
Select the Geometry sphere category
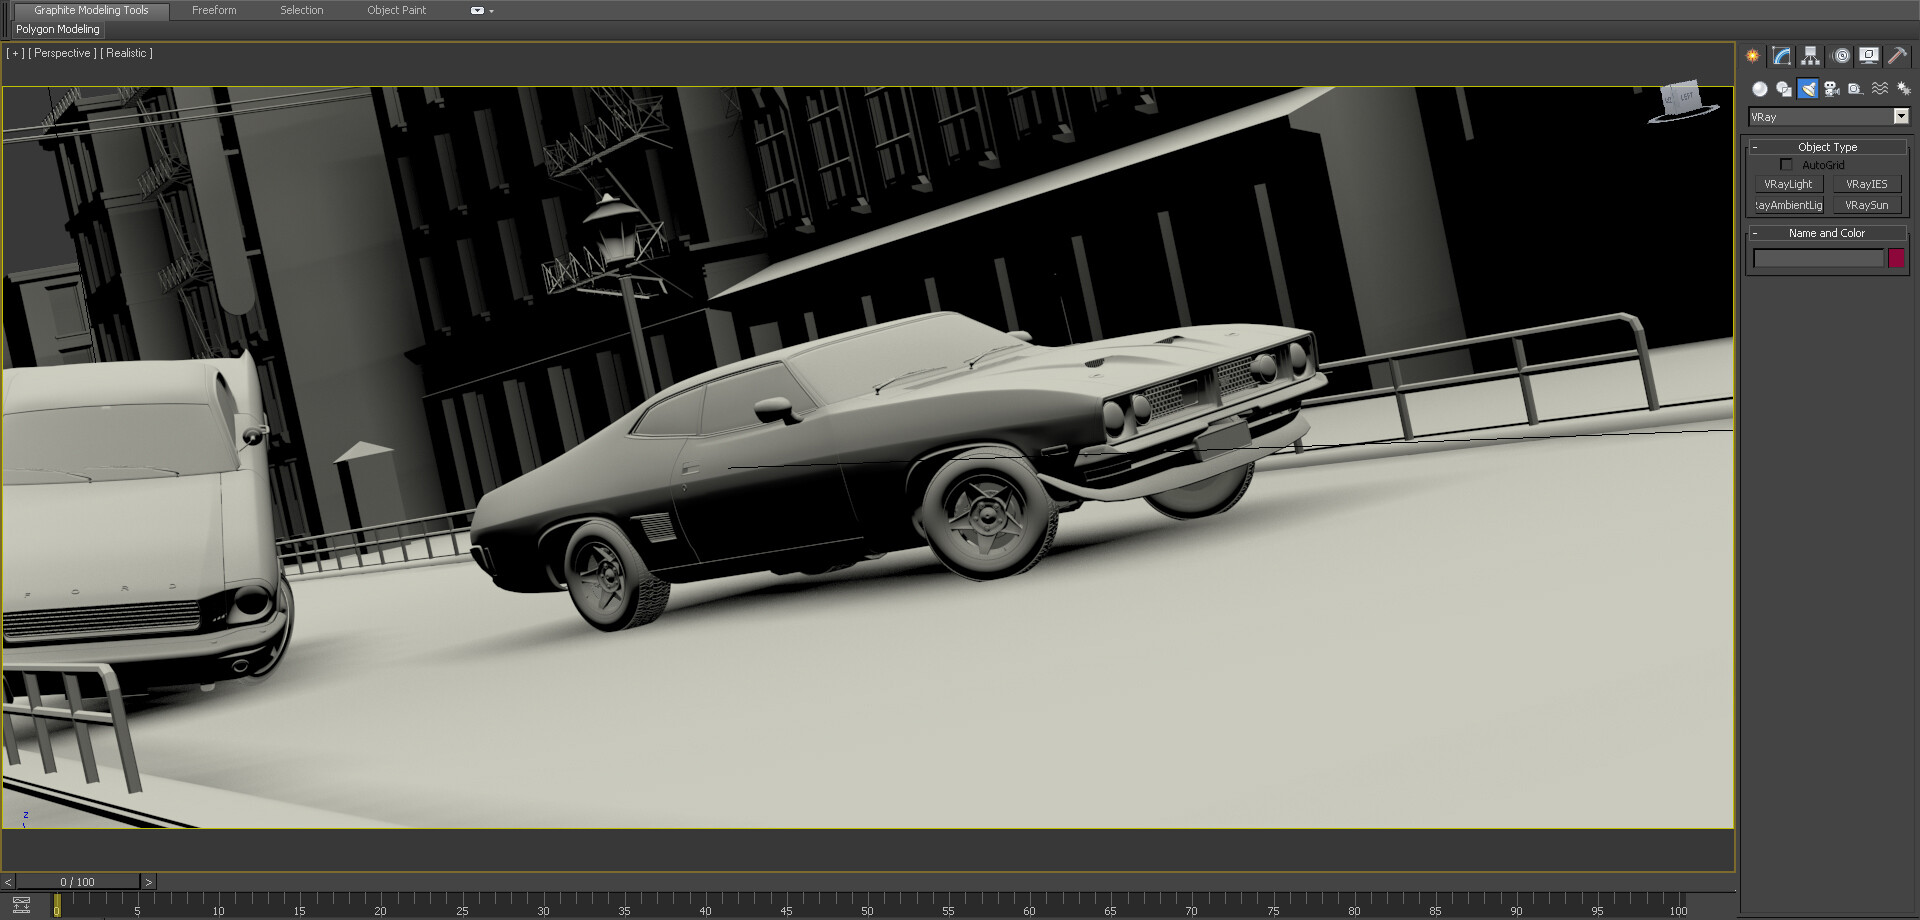(1760, 89)
